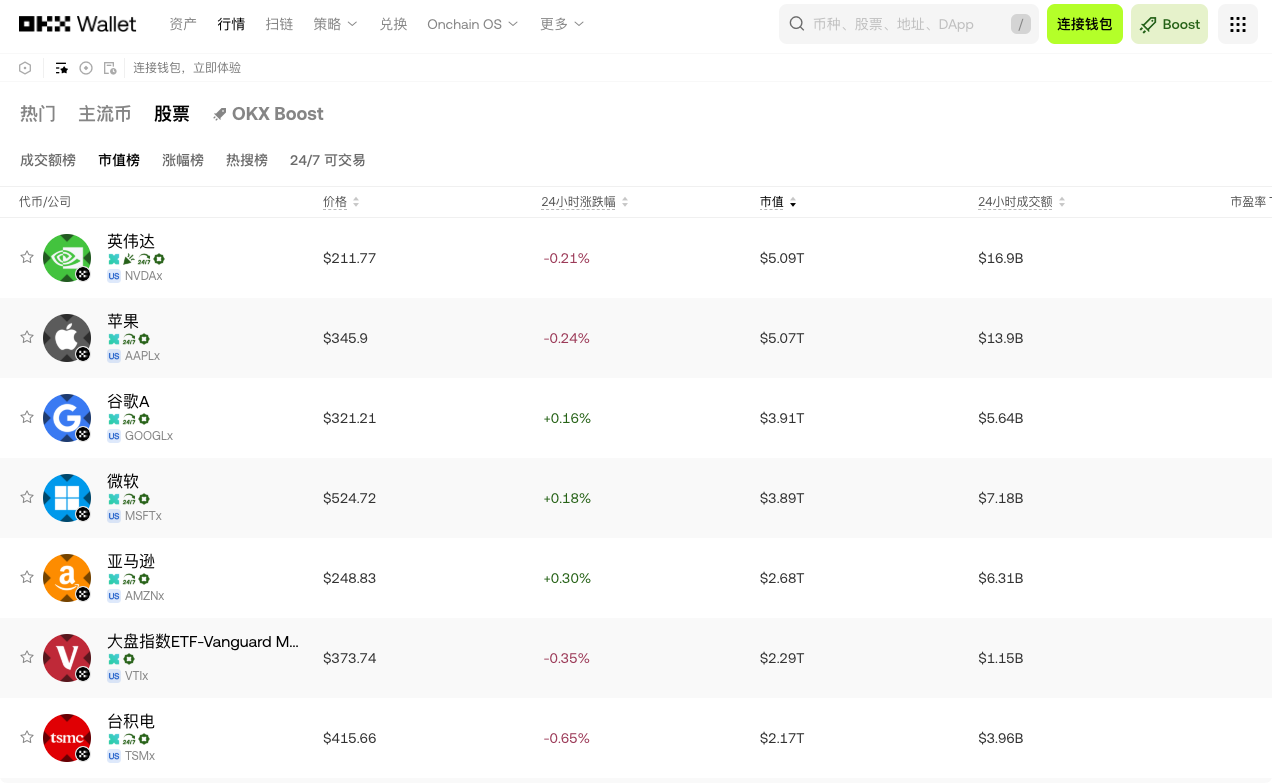
Task: Select the 24/7 可交易 filter tab
Action: pyautogui.click(x=328, y=160)
